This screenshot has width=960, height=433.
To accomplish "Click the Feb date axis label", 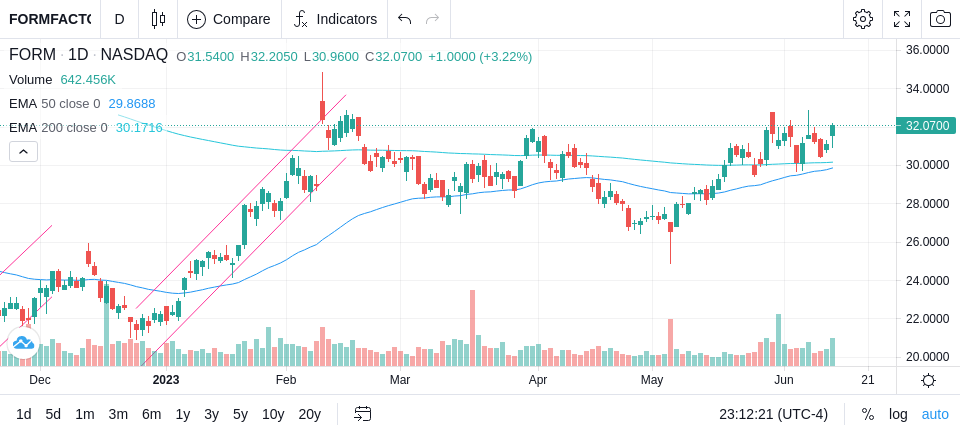I will 286,380.
